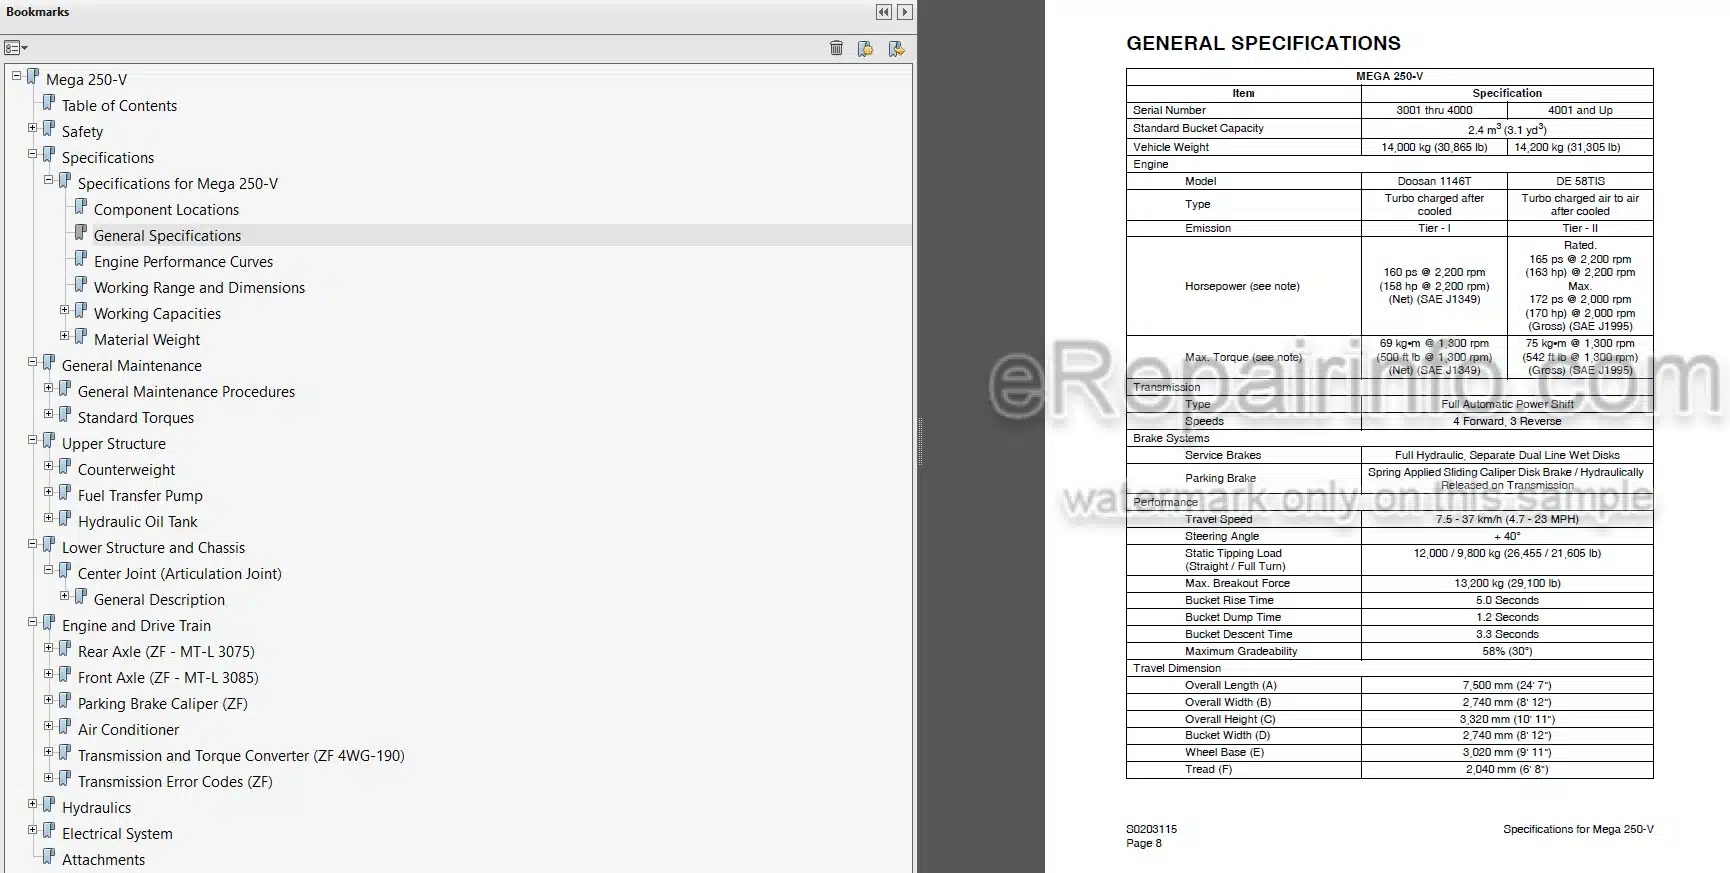Expand the General Description bookmark
Screen dimensions: 1730x873
64,596
